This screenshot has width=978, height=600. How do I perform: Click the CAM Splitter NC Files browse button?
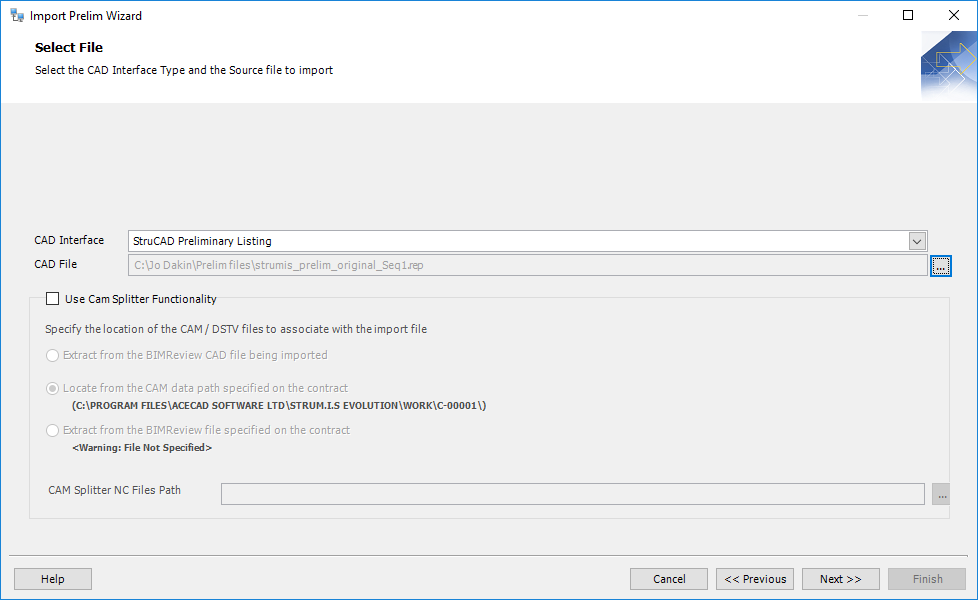940,494
